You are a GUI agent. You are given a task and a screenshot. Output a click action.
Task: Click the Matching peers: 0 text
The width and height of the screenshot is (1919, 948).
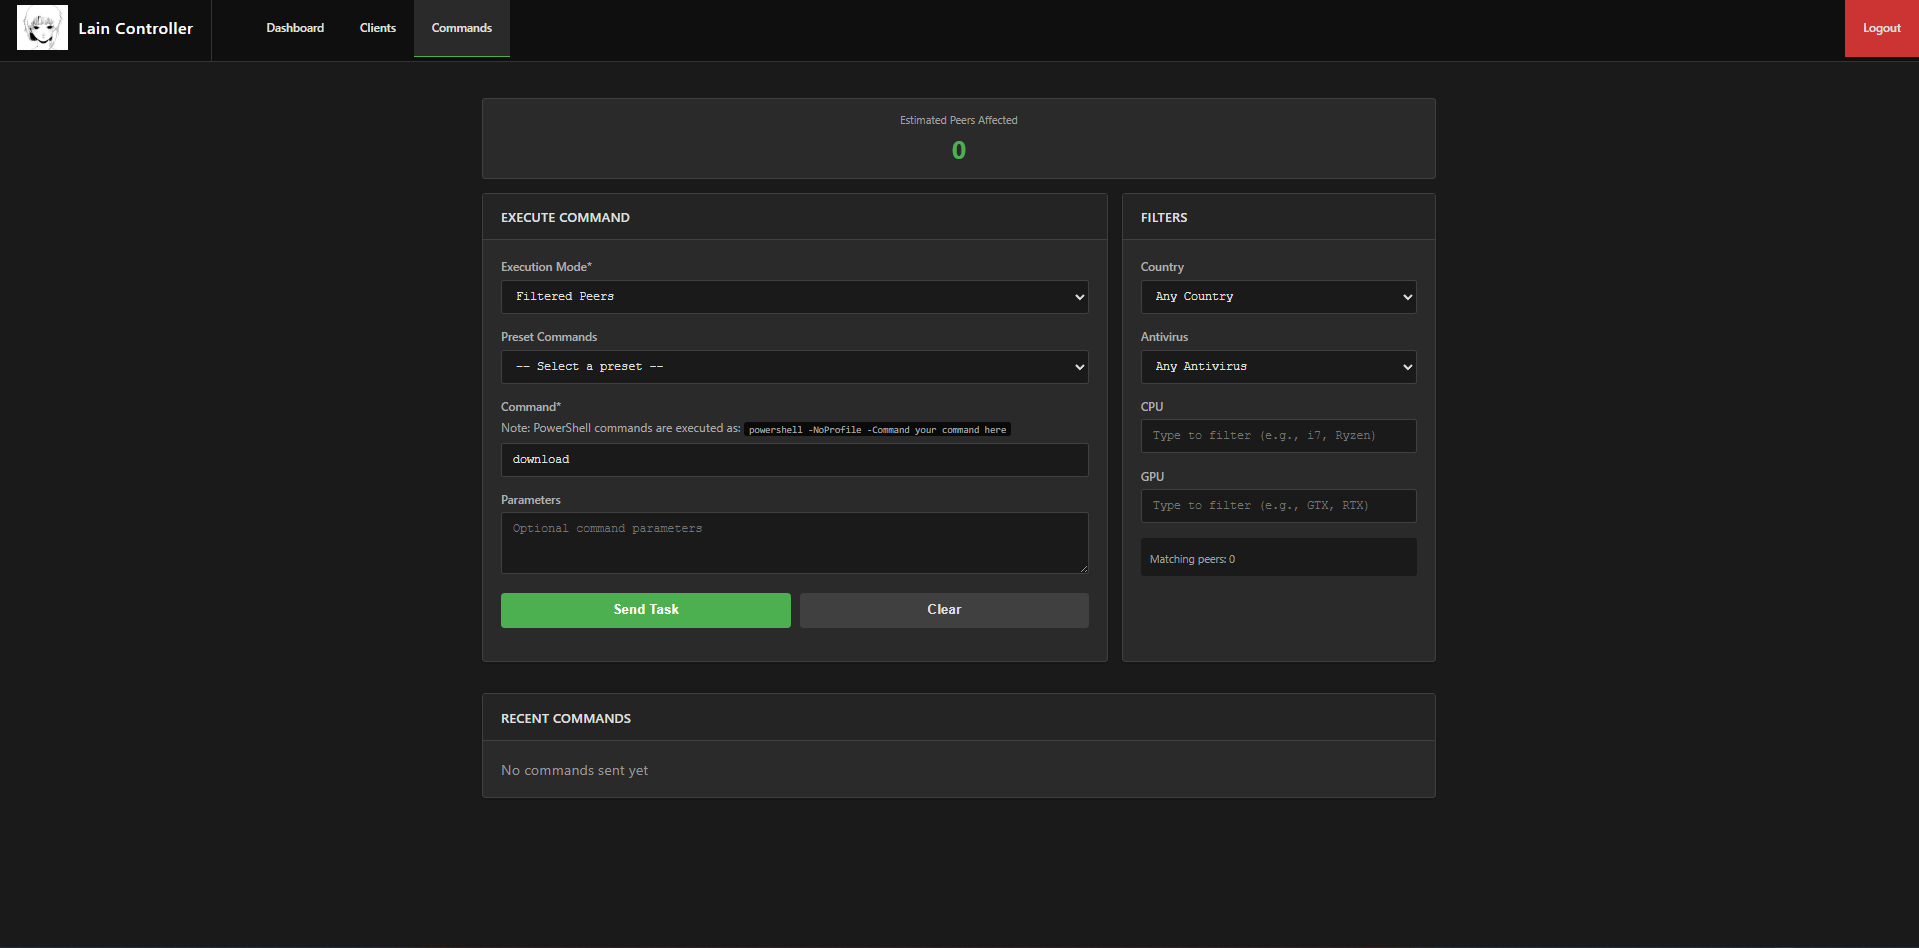pyautogui.click(x=1192, y=559)
